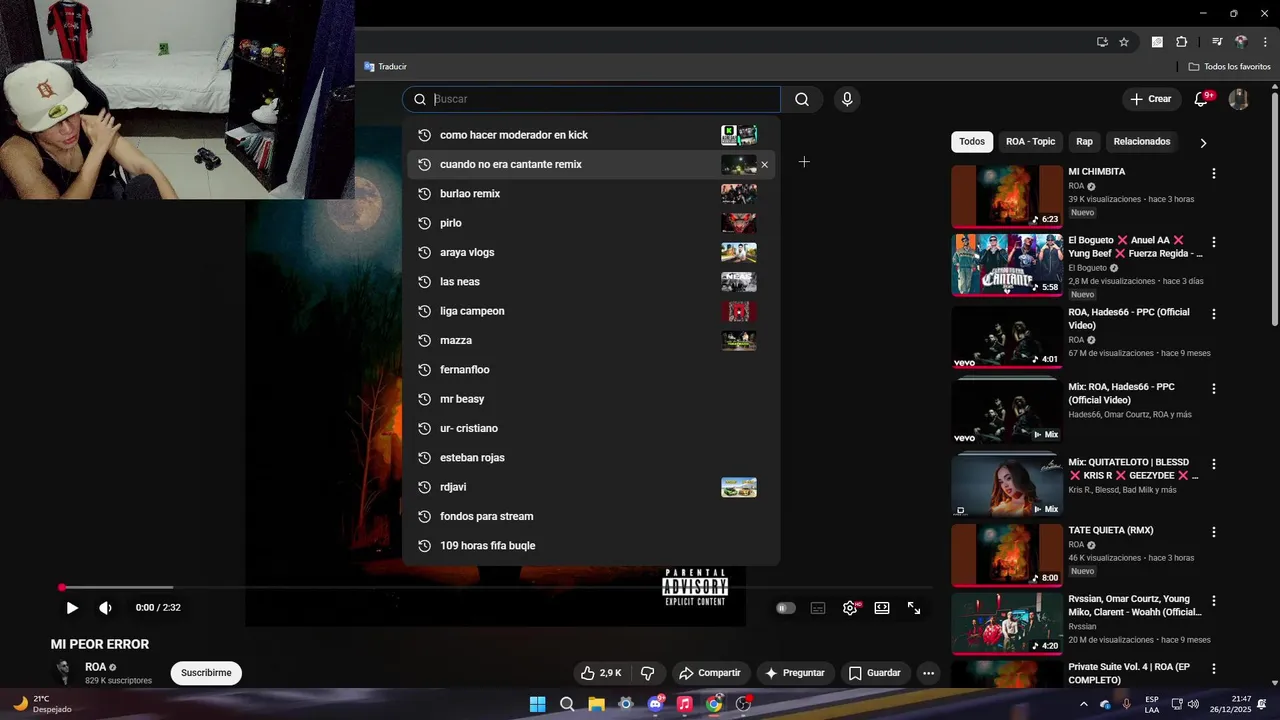This screenshot has height=720, width=1280.
Task: Select the Todos filter chip
Action: 972,142
